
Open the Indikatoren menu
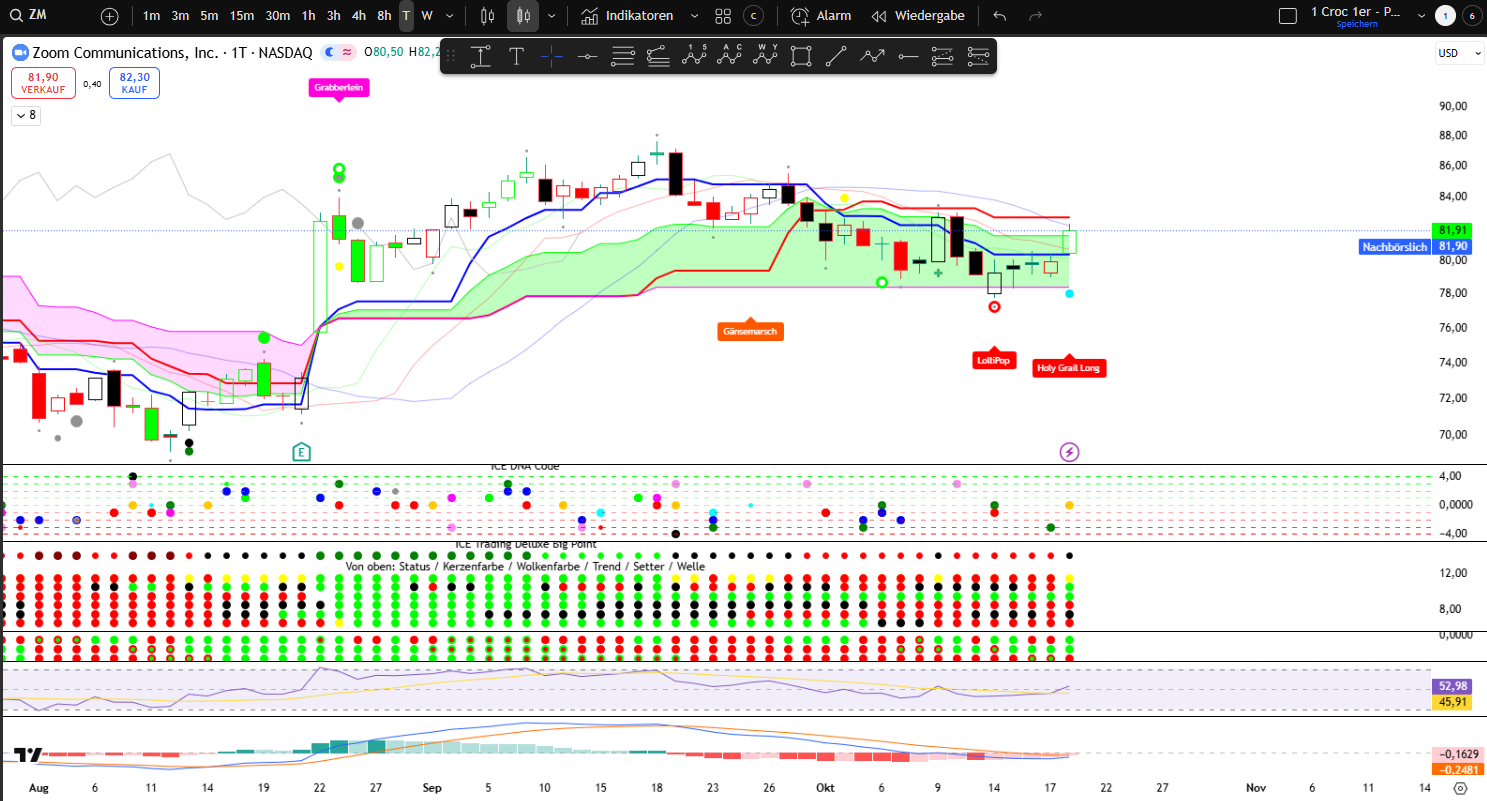point(628,16)
